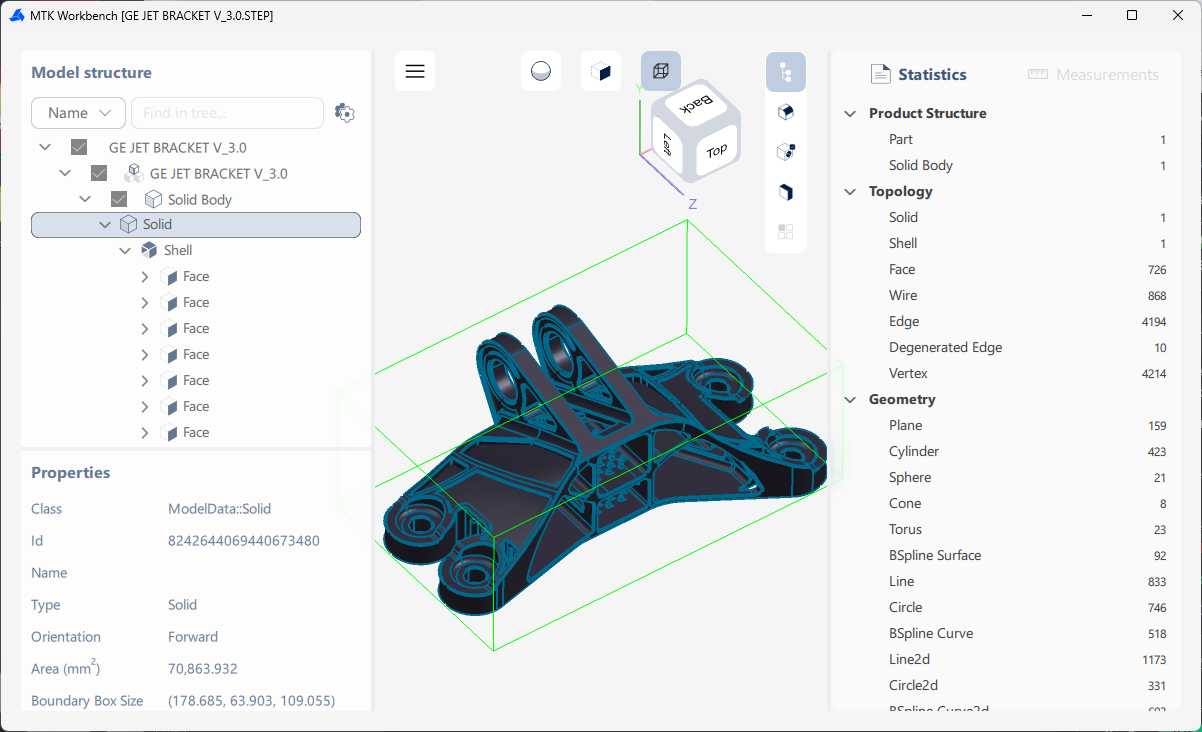Image resolution: width=1202 pixels, height=732 pixels.
Task: Collapse the nested GE JET BRACKET part node
Action: pyautogui.click(x=65, y=173)
